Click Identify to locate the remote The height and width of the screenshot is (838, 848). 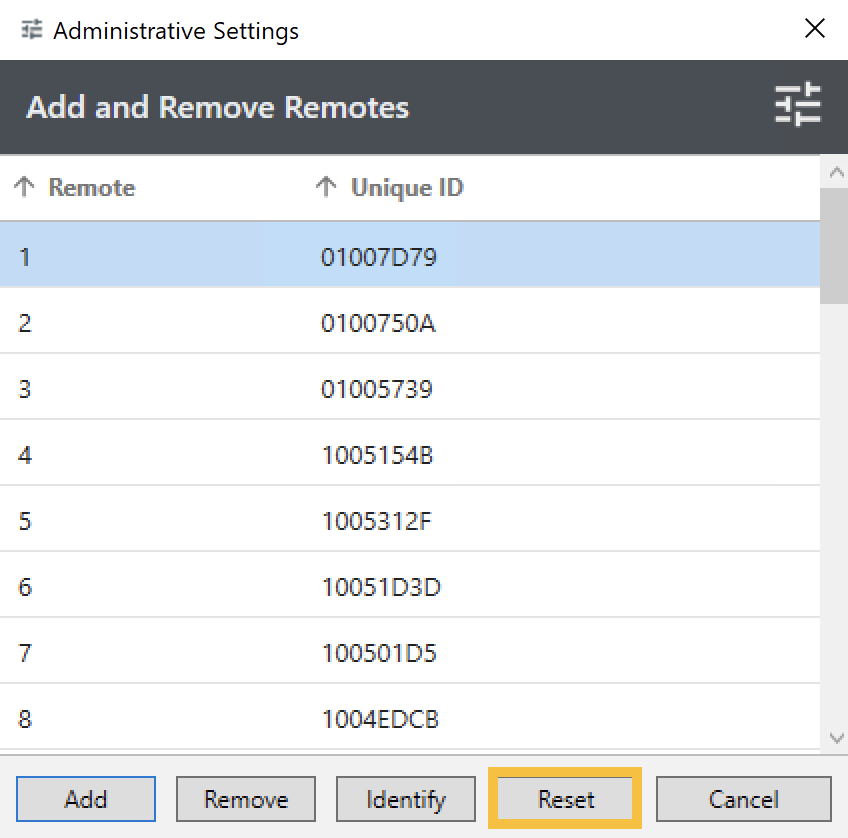(x=405, y=799)
